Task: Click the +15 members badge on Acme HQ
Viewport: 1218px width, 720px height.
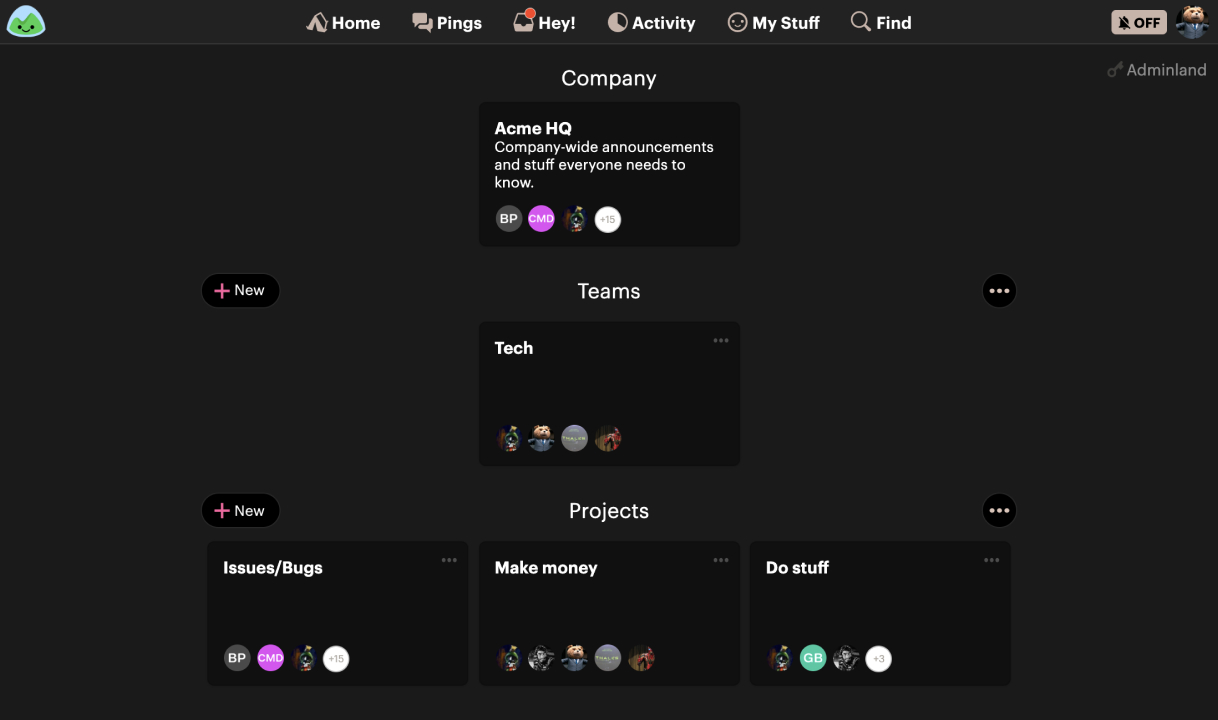Action: (608, 219)
